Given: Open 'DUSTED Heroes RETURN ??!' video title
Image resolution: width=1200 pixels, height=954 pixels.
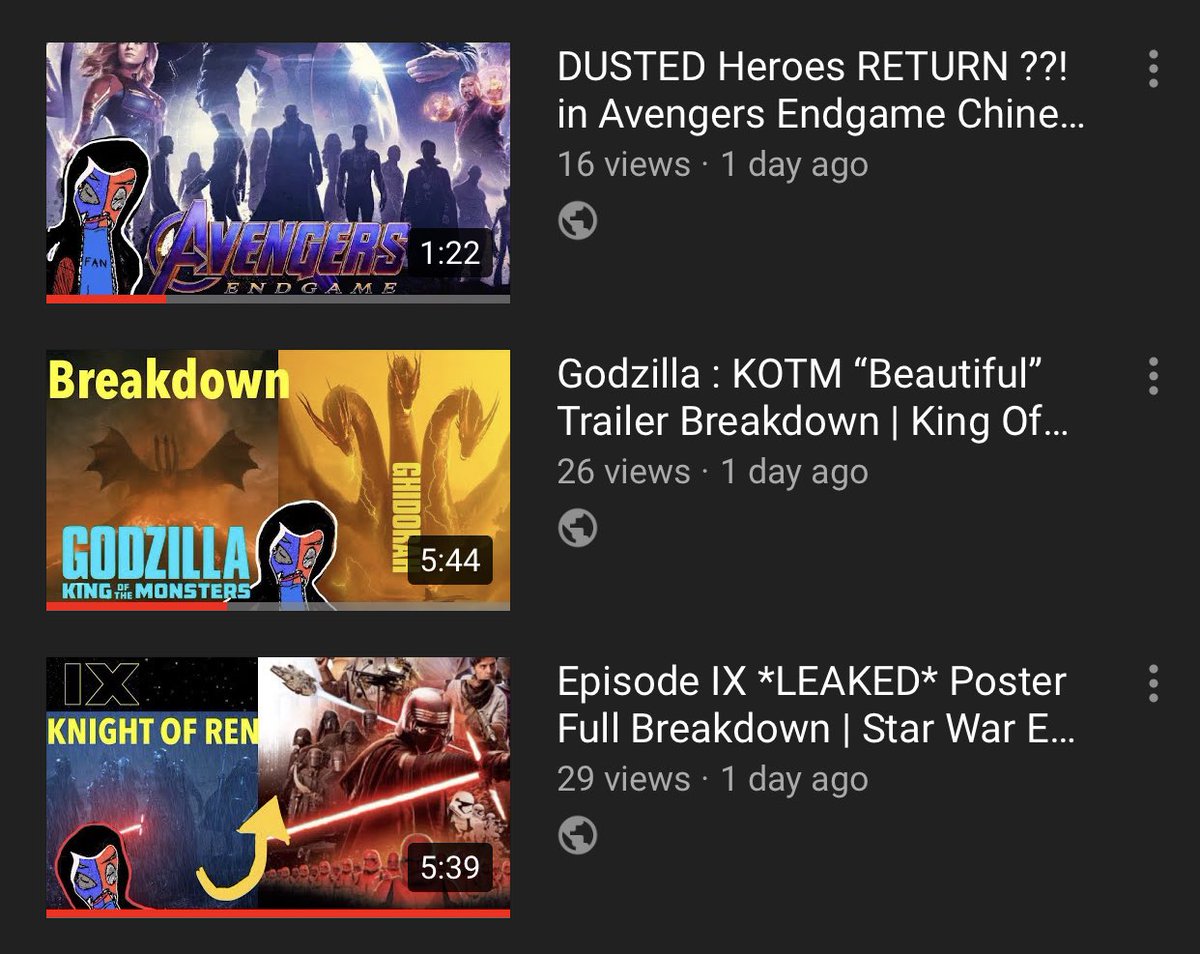Looking at the screenshot, I should [820, 91].
